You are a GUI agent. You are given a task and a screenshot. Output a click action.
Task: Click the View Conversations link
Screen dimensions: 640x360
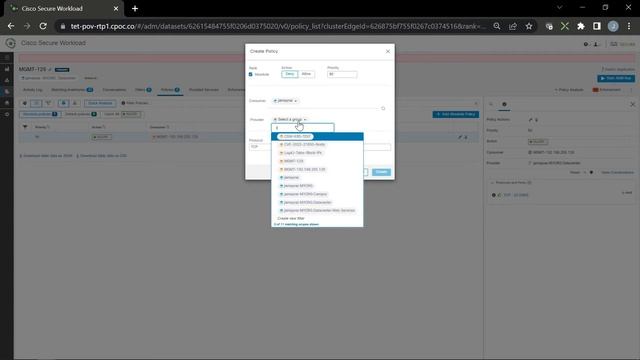click(617, 172)
